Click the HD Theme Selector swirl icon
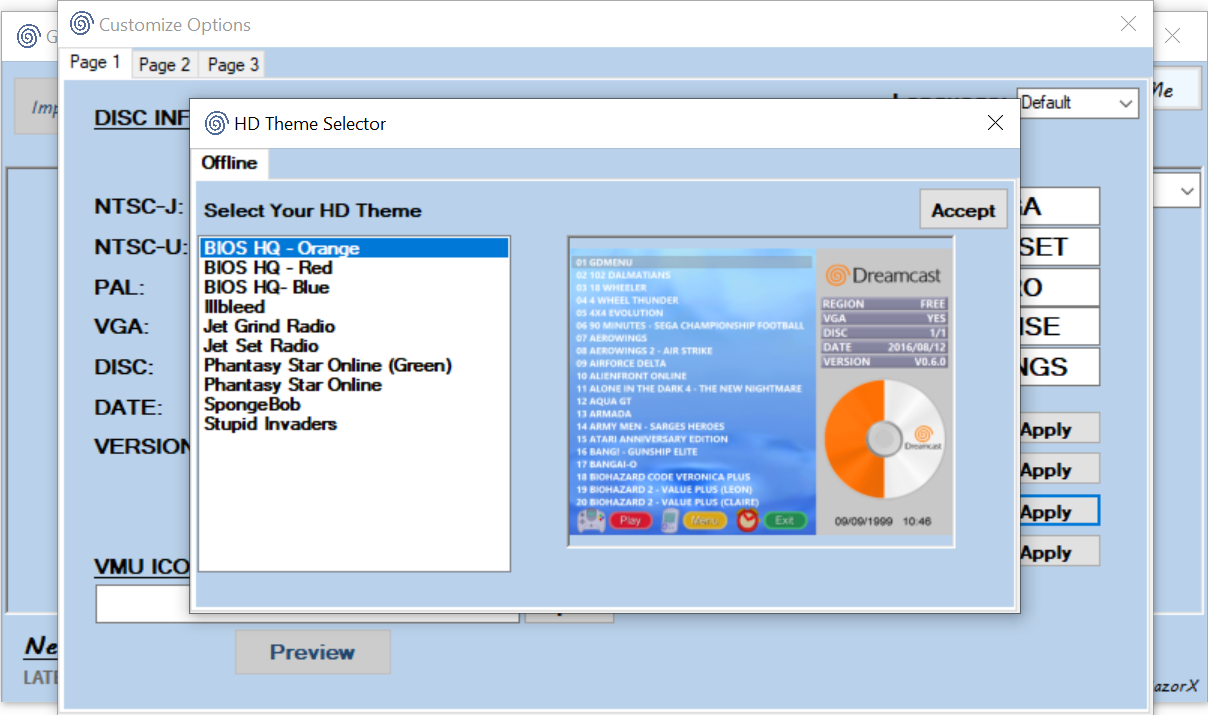 tap(215, 123)
